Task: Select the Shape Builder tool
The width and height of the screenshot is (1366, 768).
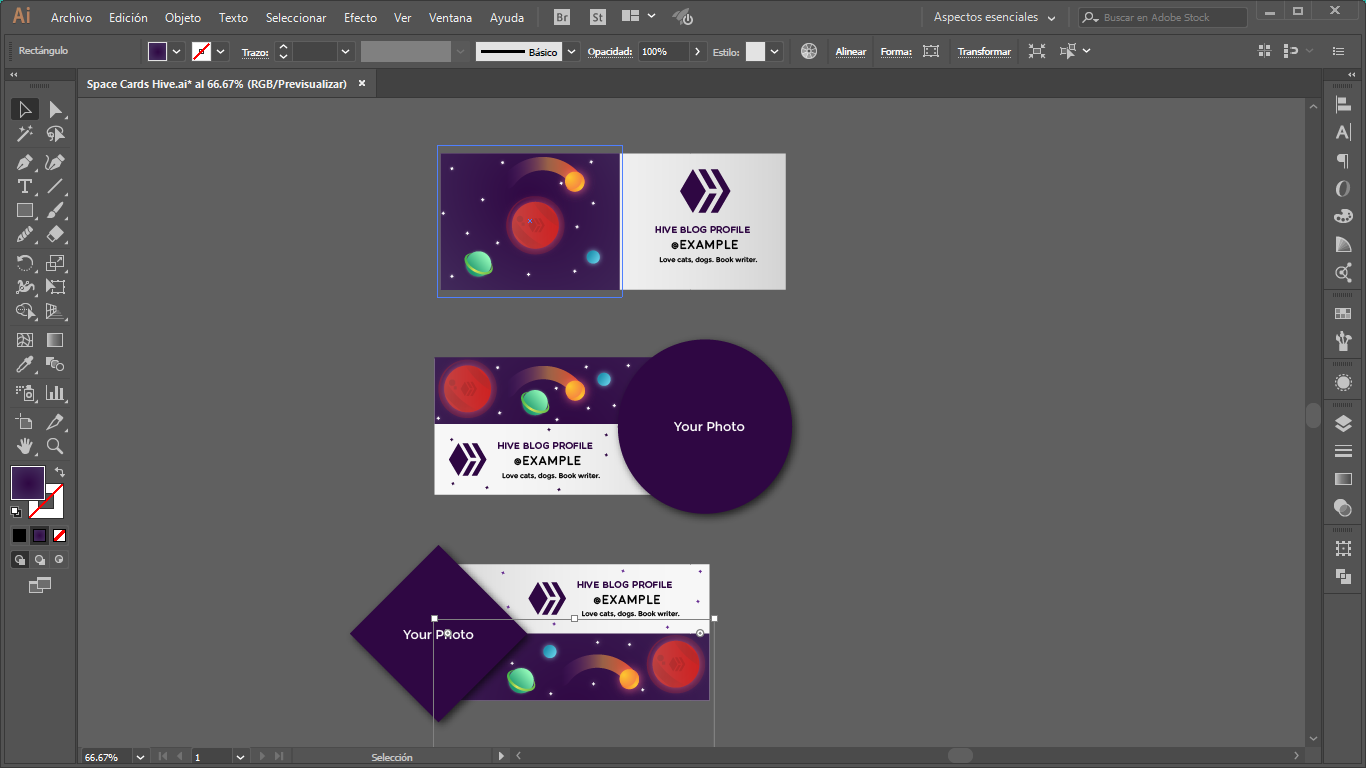Action: point(25,312)
